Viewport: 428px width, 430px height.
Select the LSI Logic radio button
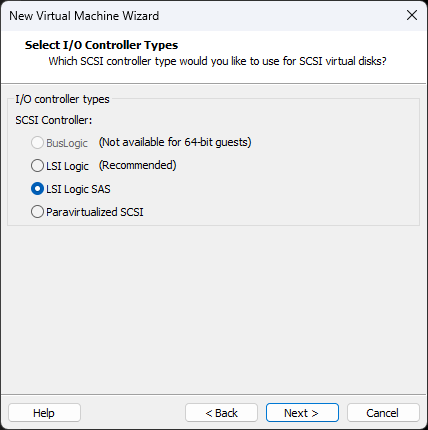pos(37,166)
